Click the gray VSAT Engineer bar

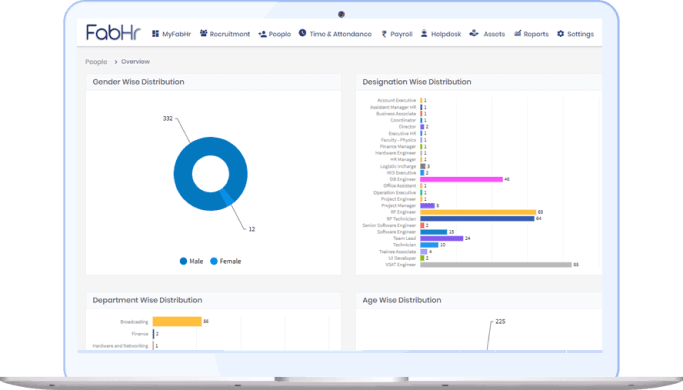(x=496, y=265)
